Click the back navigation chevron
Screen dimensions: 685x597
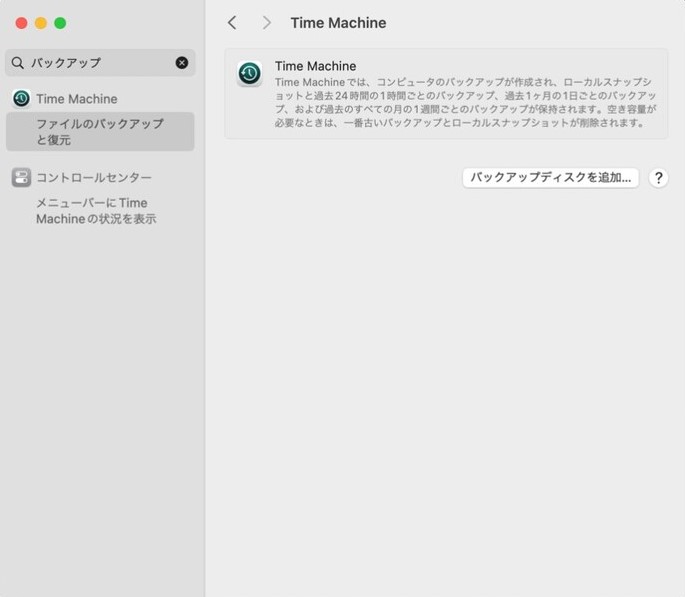click(x=232, y=23)
